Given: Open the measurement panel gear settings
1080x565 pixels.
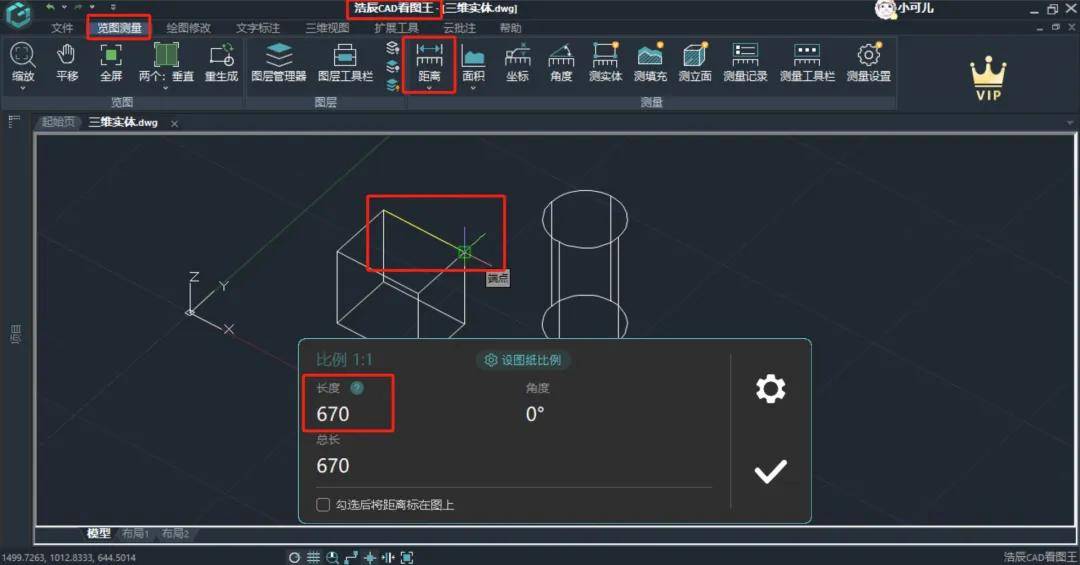Looking at the screenshot, I should (x=770, y=389).
